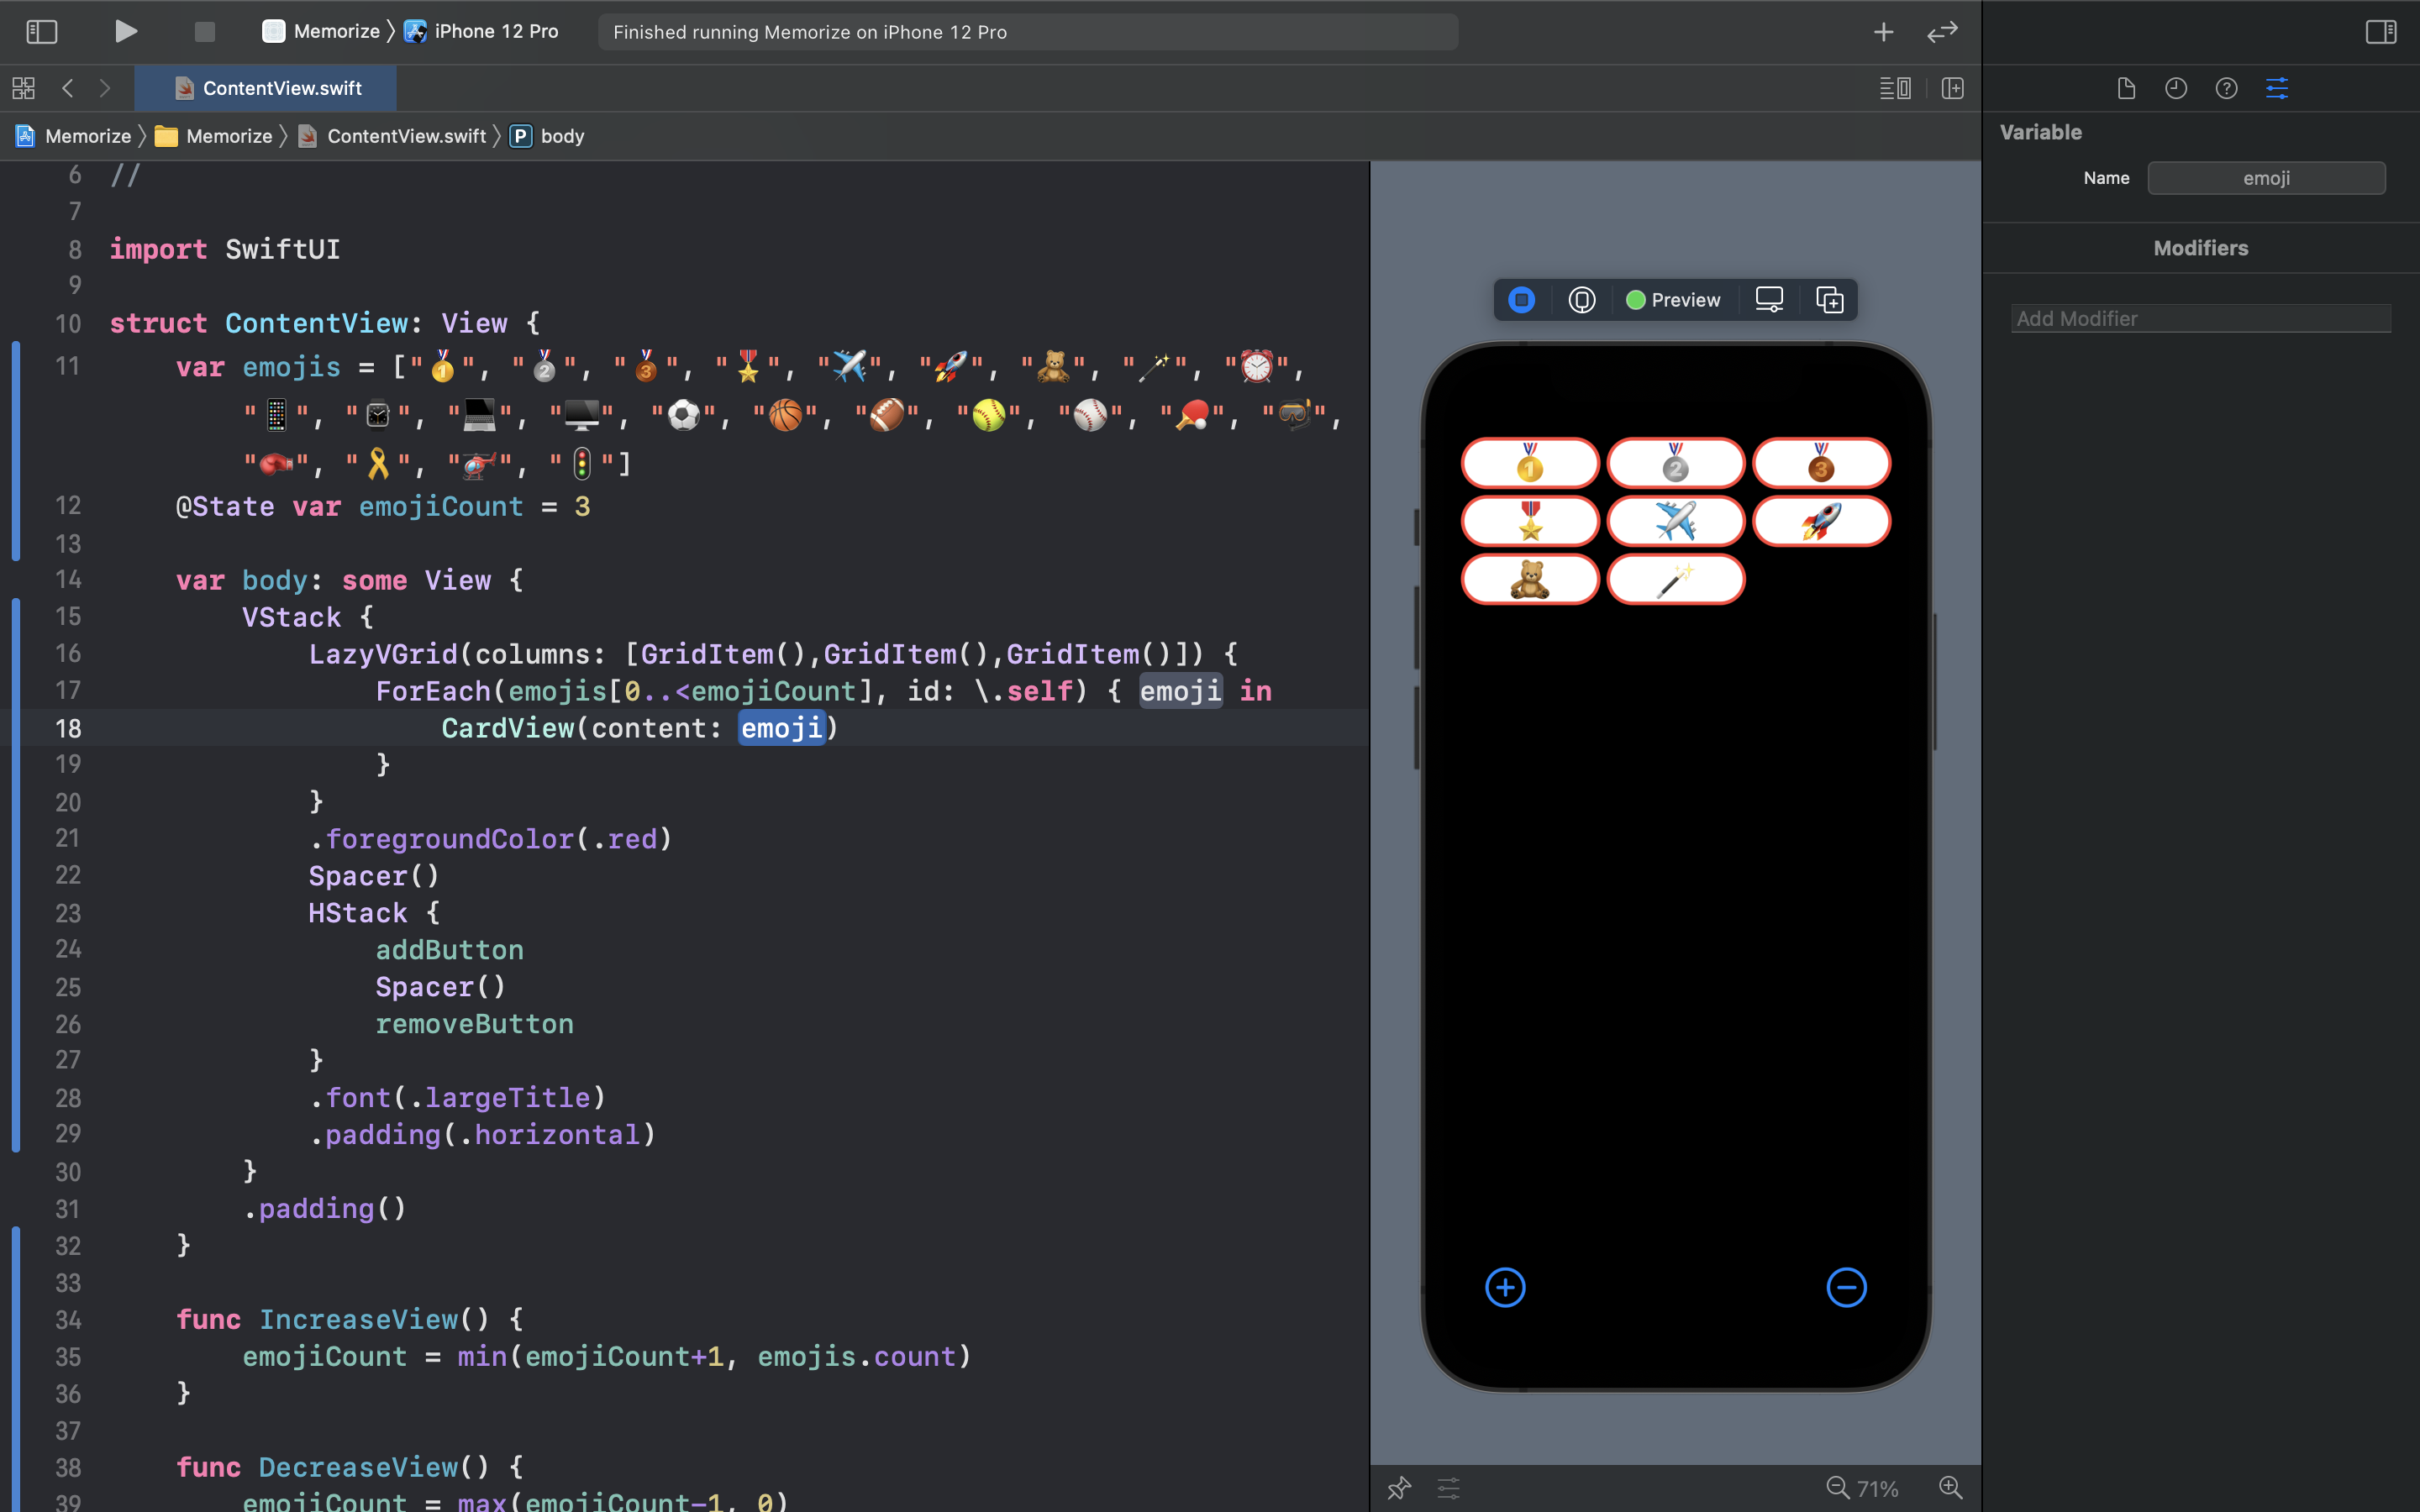This screenshot has height=1512, width=2420.
Task: Click the Stop button in toolbar
Action: click(x=204, y=31)
